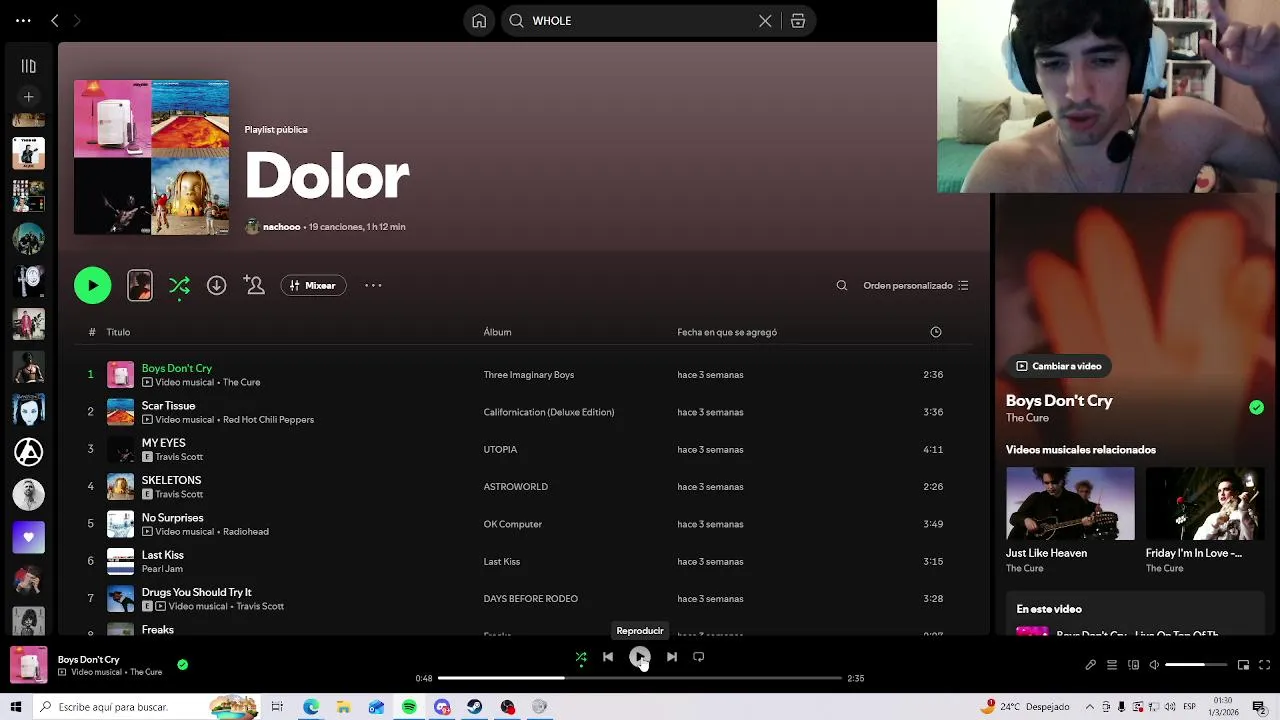Open the Steam icon in the taskbar

click(474, 707)
